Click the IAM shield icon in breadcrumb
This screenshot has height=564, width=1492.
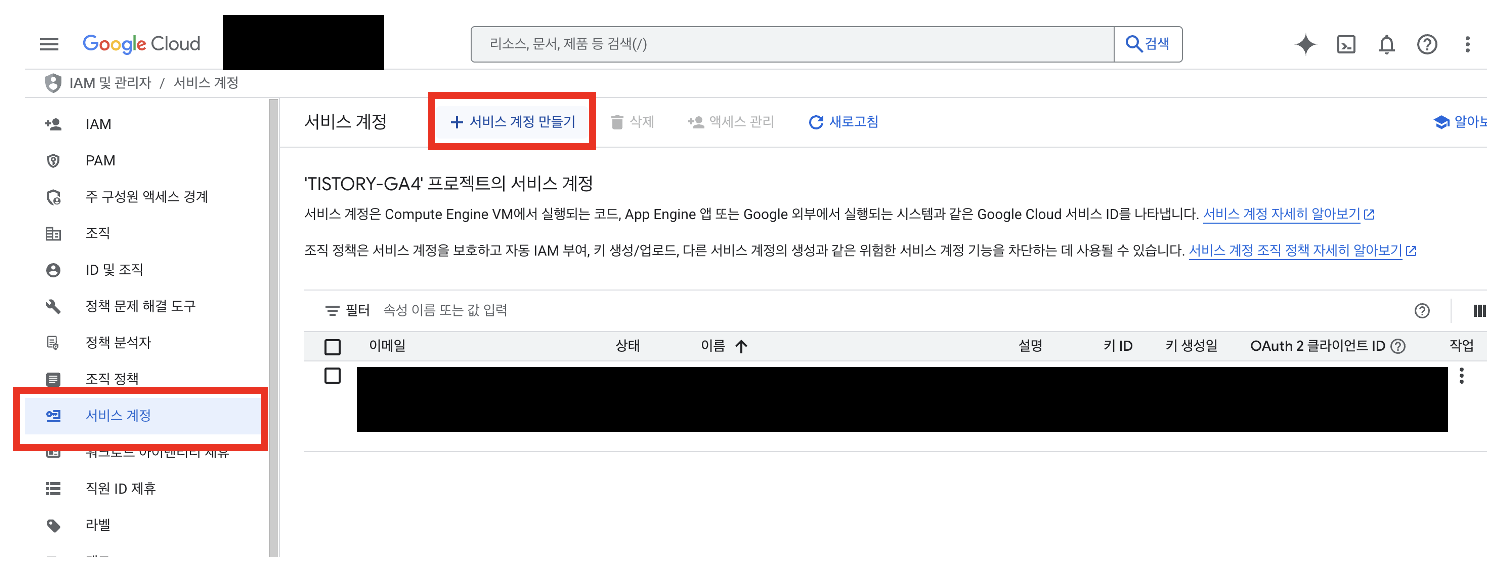[x=53, y=83]
